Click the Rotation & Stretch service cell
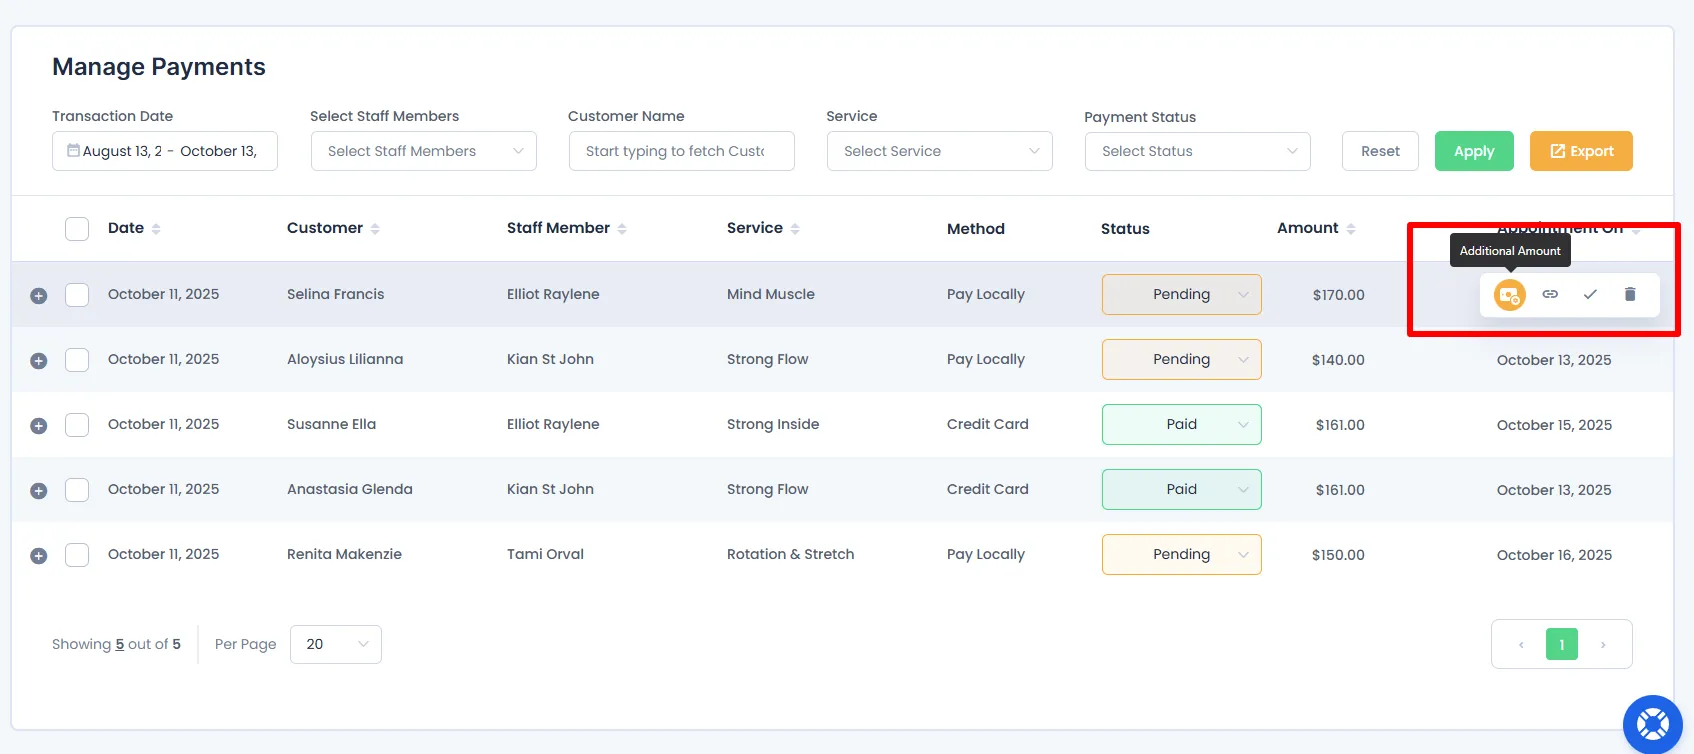1694x754 pixels. pos(791,554)
